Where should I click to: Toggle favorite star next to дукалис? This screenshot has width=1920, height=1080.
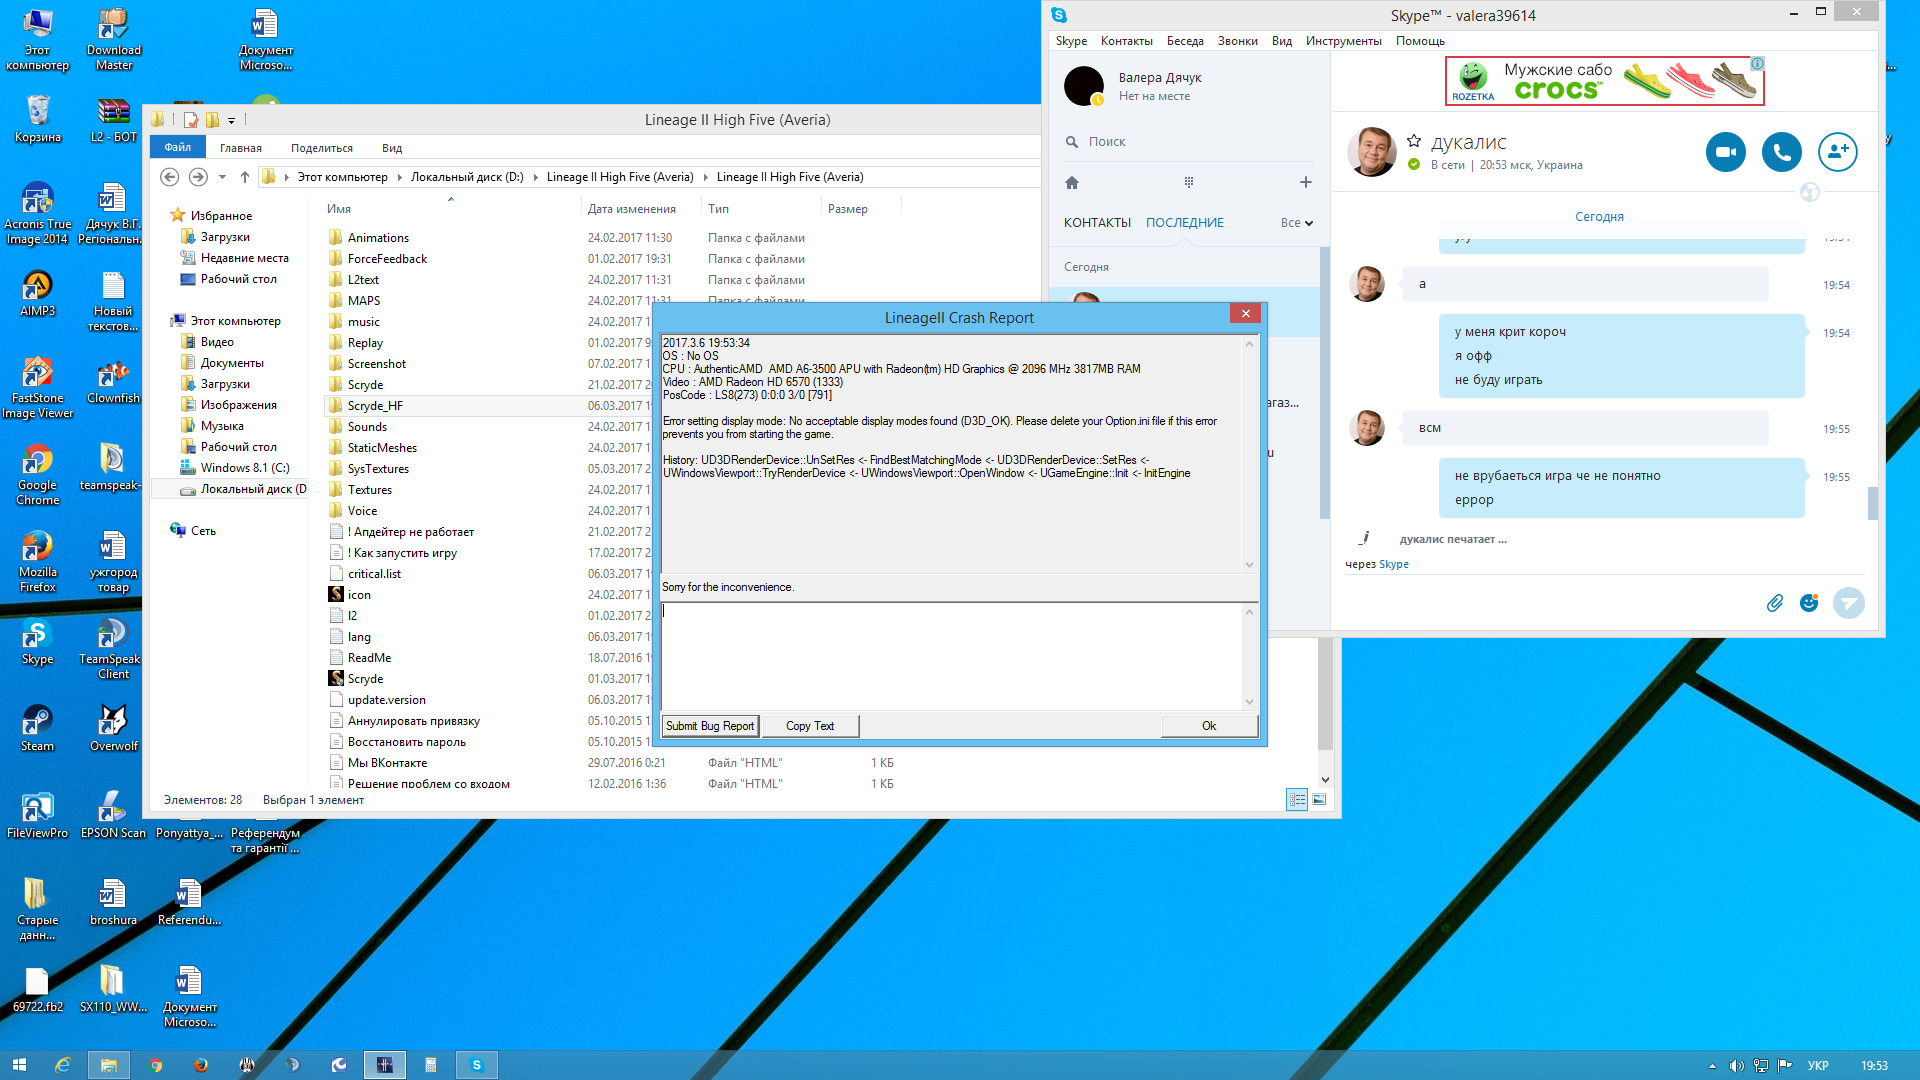coord(1414,141)
